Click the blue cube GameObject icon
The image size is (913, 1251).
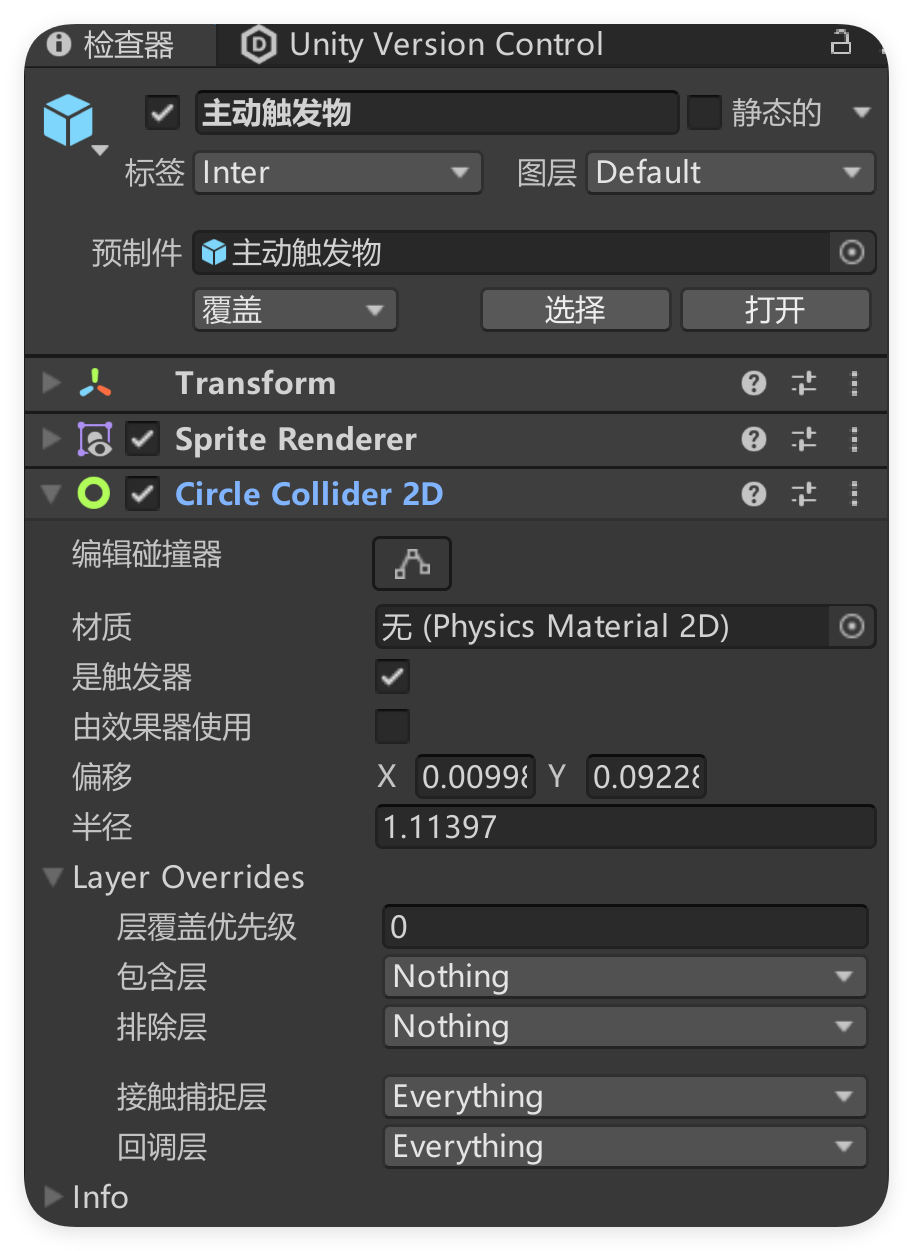tap(68, 120)
